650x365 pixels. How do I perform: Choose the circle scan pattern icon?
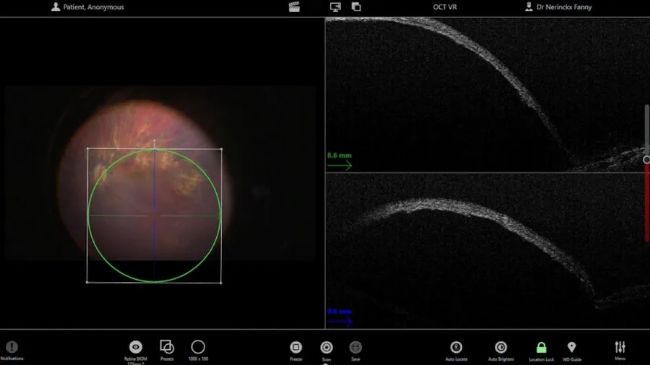(198, 347)
